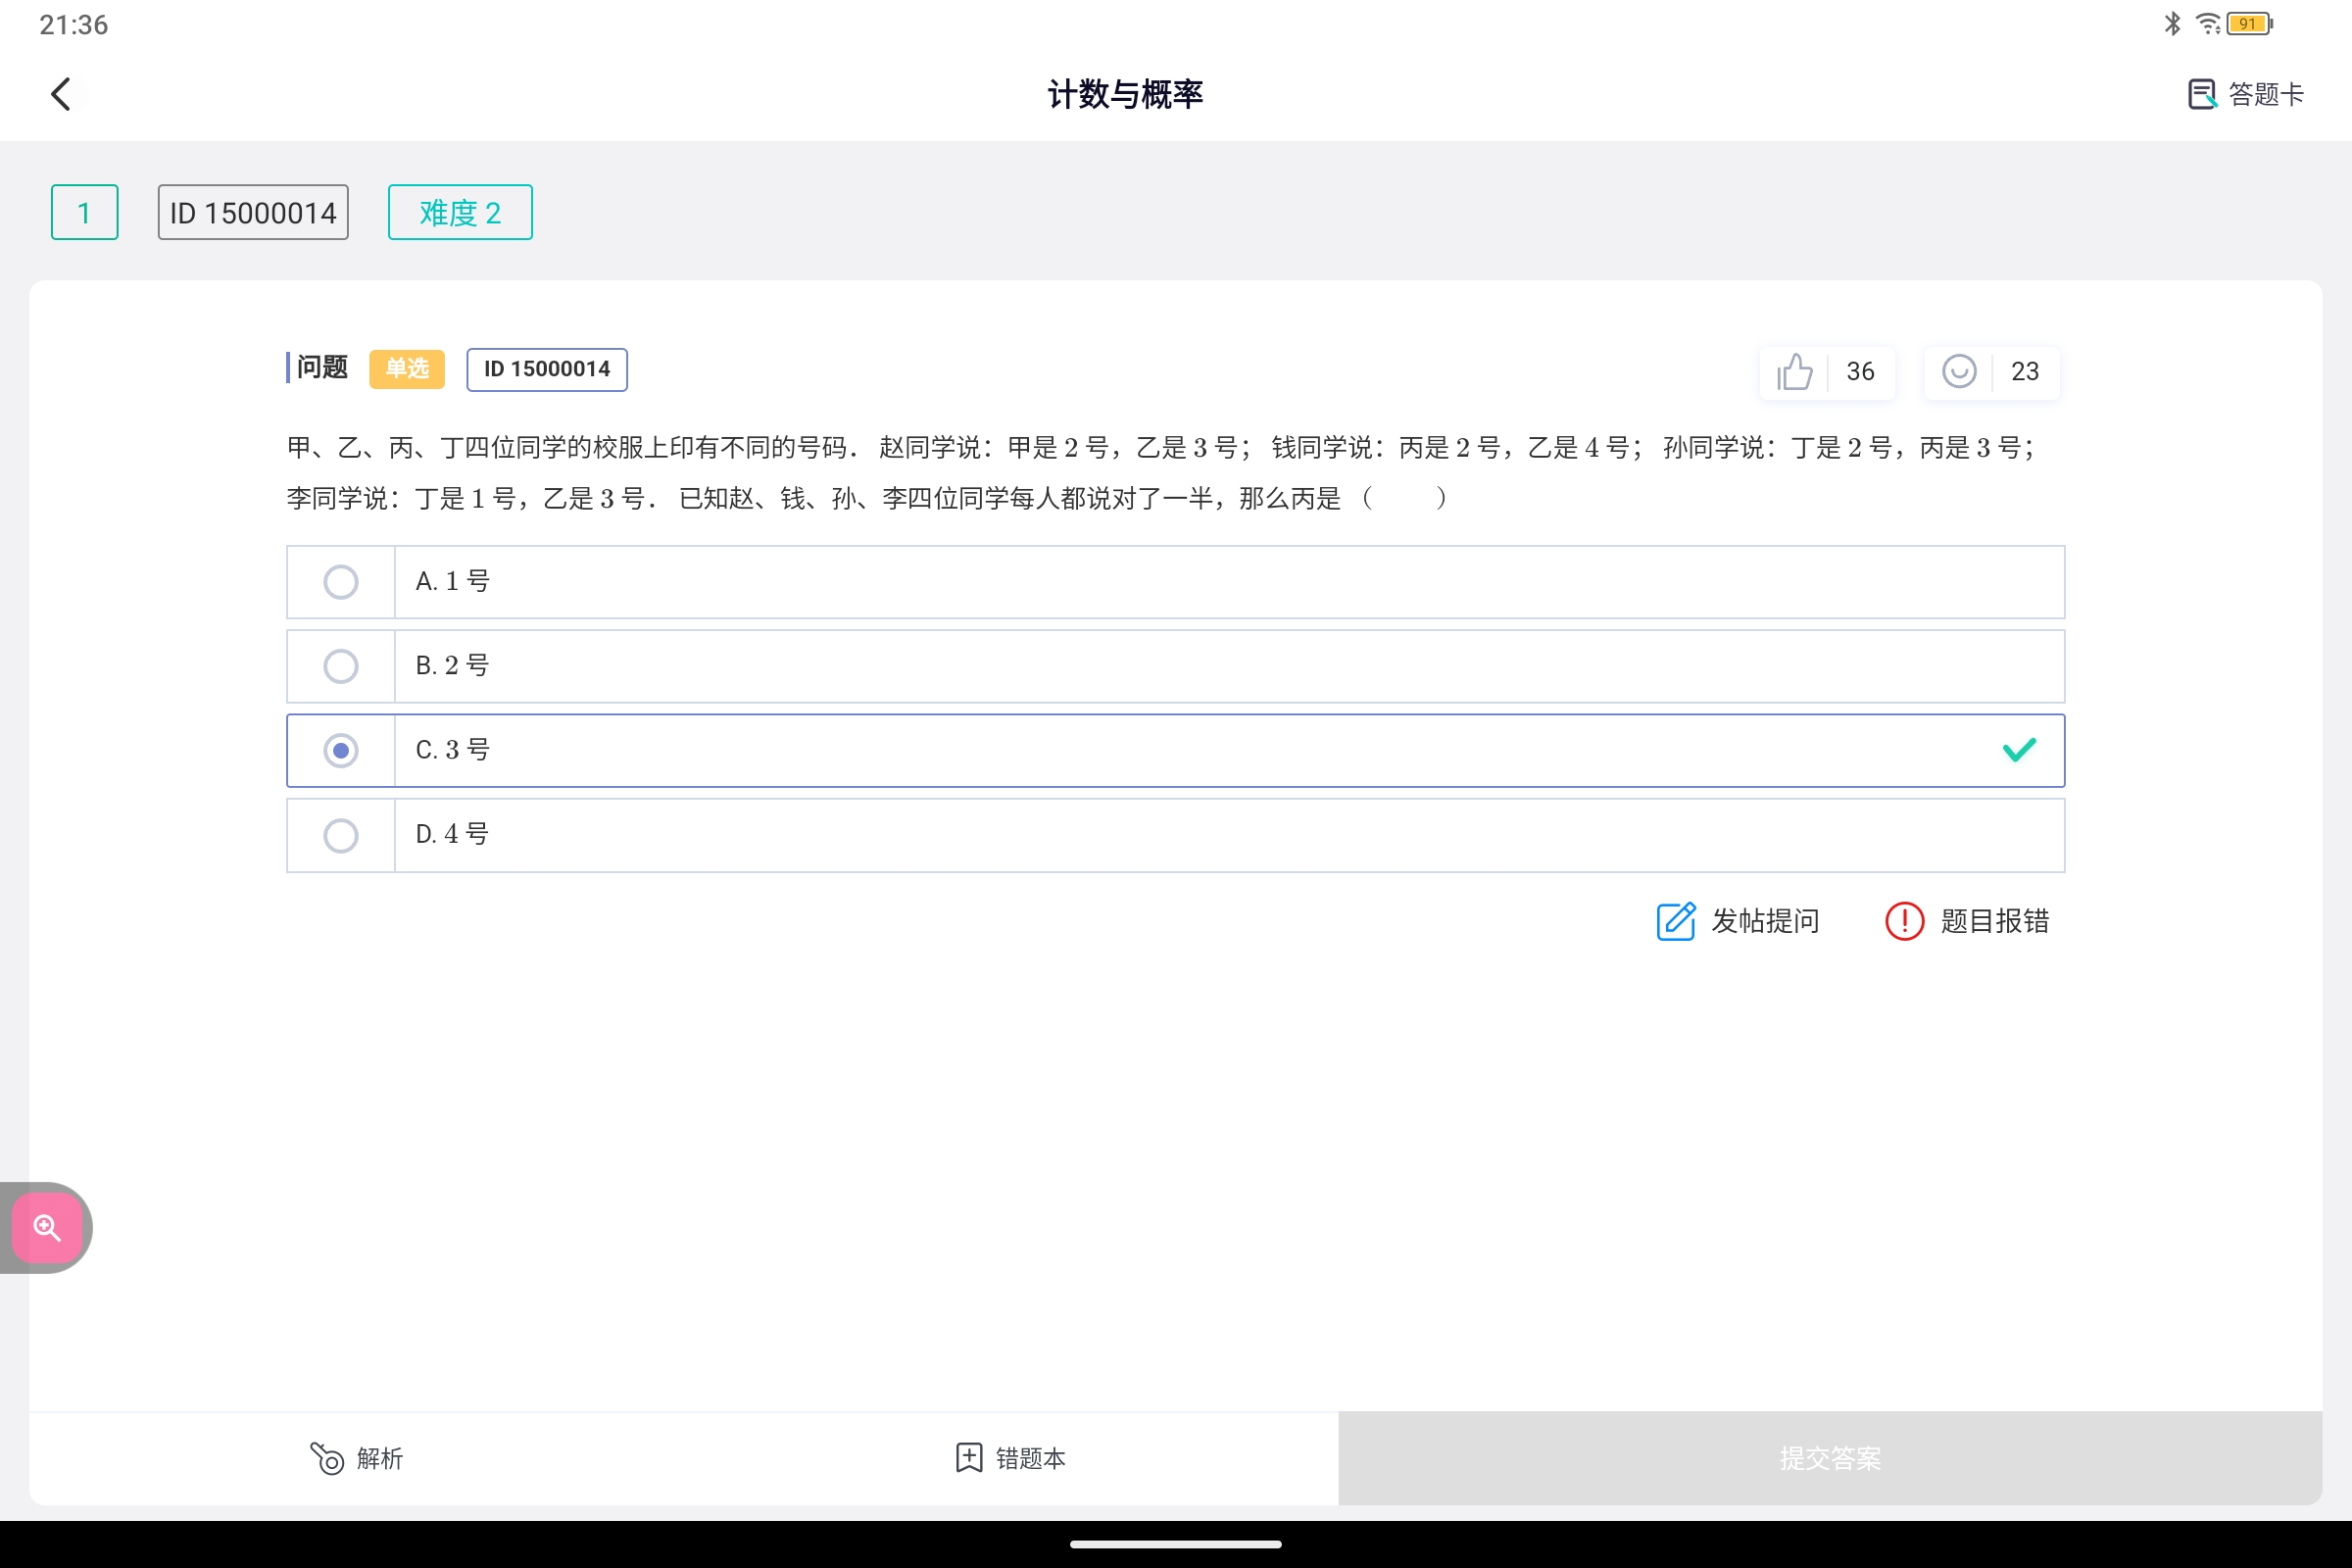Image resolution: width=2352 pixels, height=1568 pixels.
Task: Select radio button for D. 4号
Action: pyautogui.click(x=341, y=835)
